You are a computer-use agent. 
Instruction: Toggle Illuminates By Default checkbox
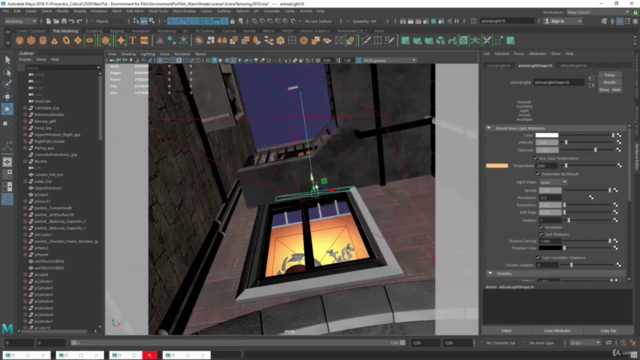click(x=538, y=174)
